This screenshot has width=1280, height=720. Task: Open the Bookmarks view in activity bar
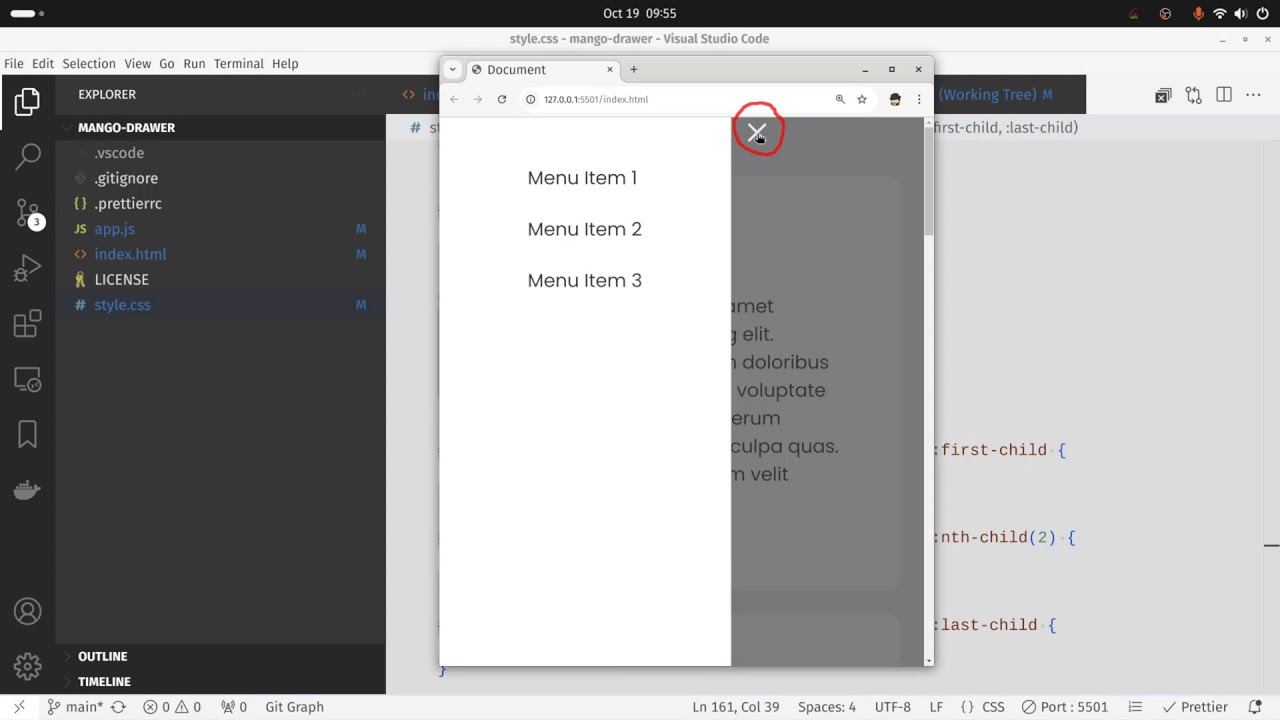pos(27,434)
